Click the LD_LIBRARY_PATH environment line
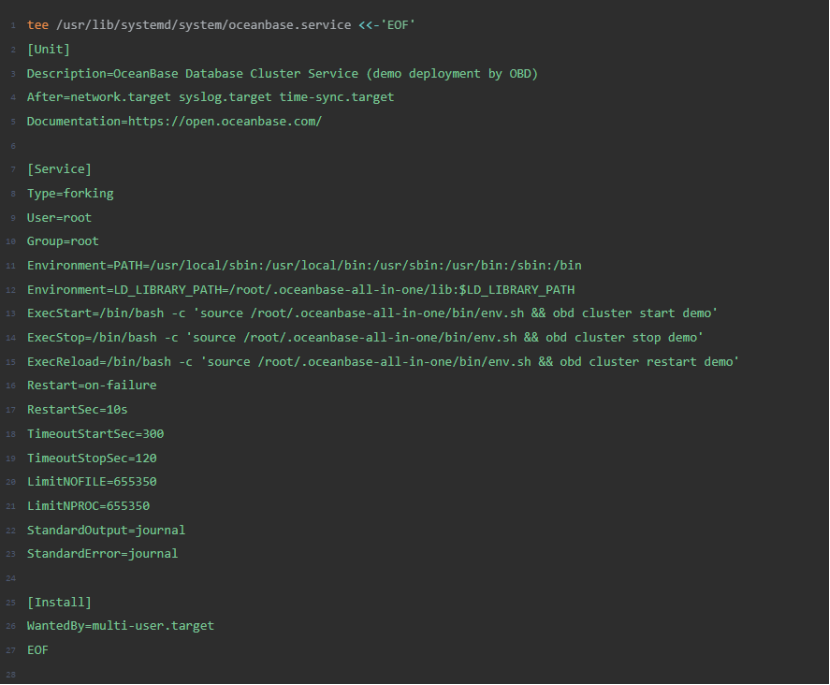830x685 pixels. coord(300,290)
